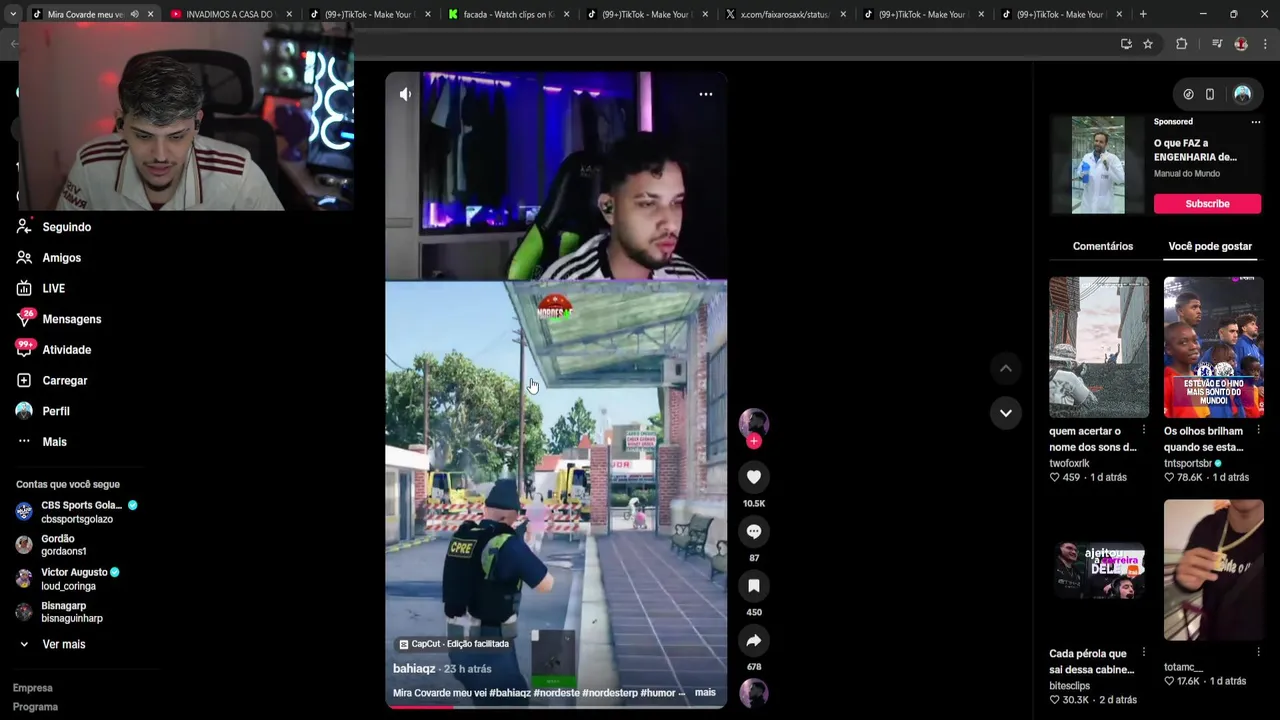Image resolution: width=1280 pixels, height=720 pixels.
Task: Share the video with the arrow icon
Action: [x=754, y=640]
